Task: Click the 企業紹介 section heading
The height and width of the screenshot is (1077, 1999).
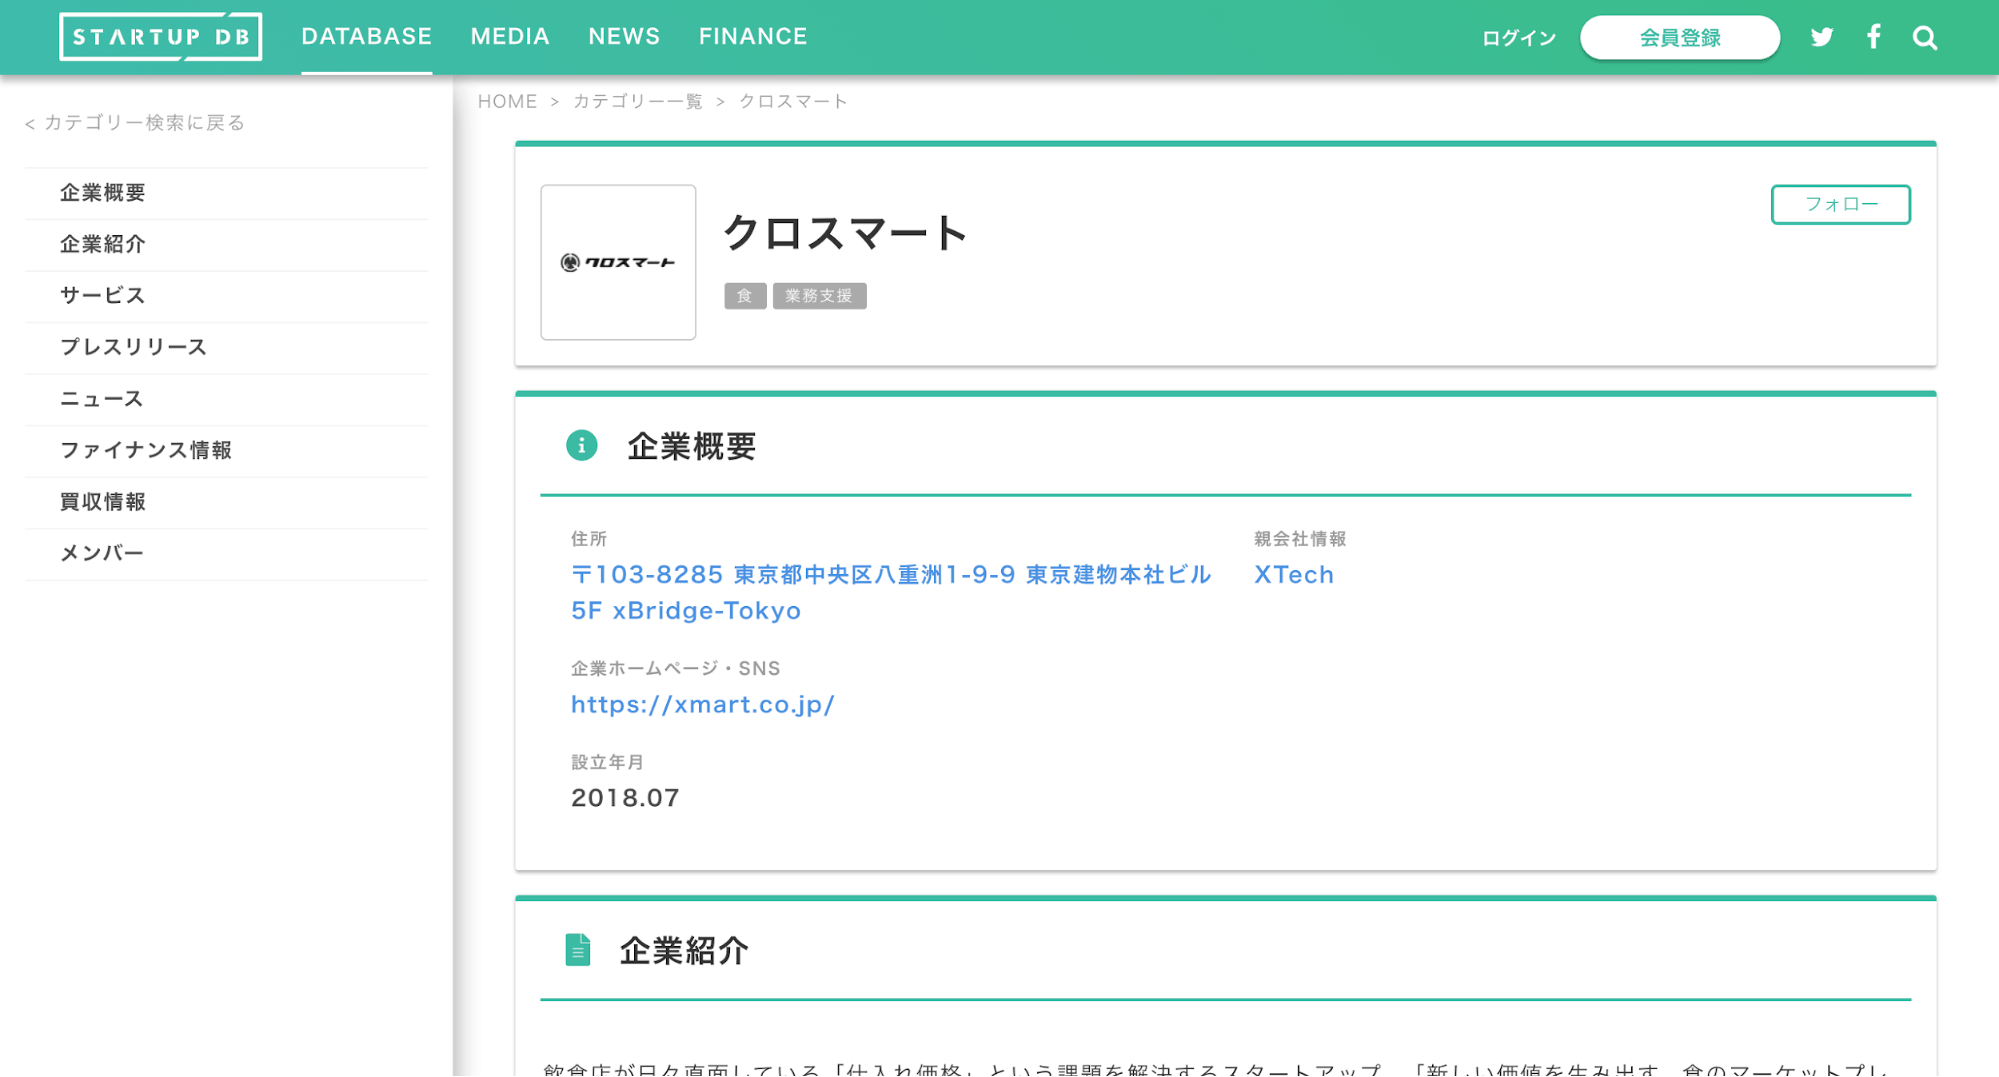Action: (x=684, y=950)
